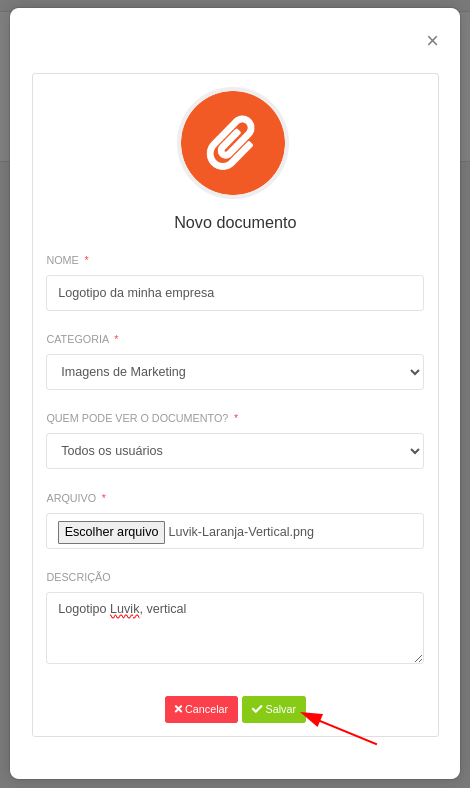Click the underlined word Luvik in description
This screenshot has height=788, width=470.
[x=125, y=609]
